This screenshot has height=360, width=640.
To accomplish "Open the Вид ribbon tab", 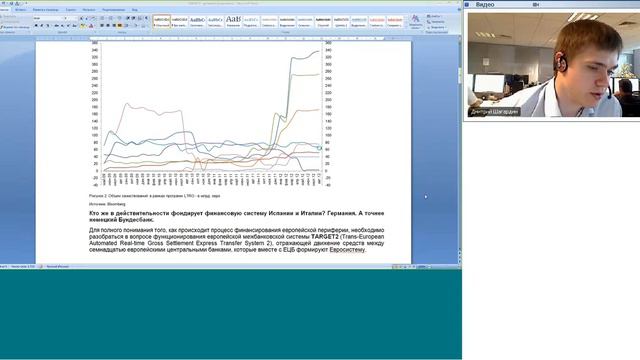I will 135,9.
